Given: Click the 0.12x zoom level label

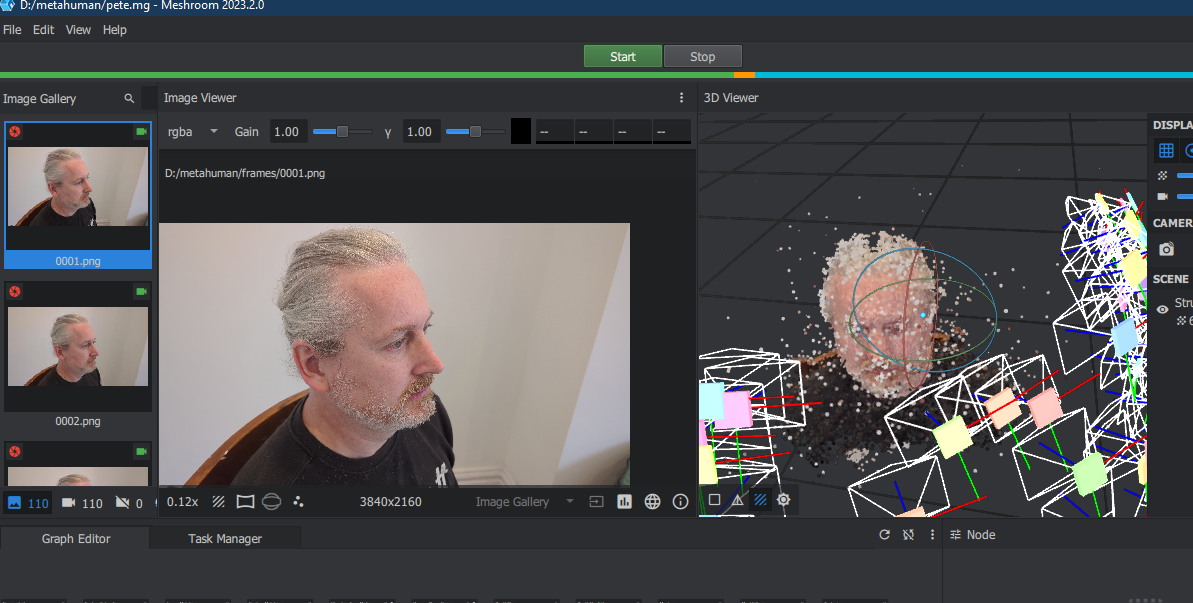Looking at the screenshot, I should (183, 502).
